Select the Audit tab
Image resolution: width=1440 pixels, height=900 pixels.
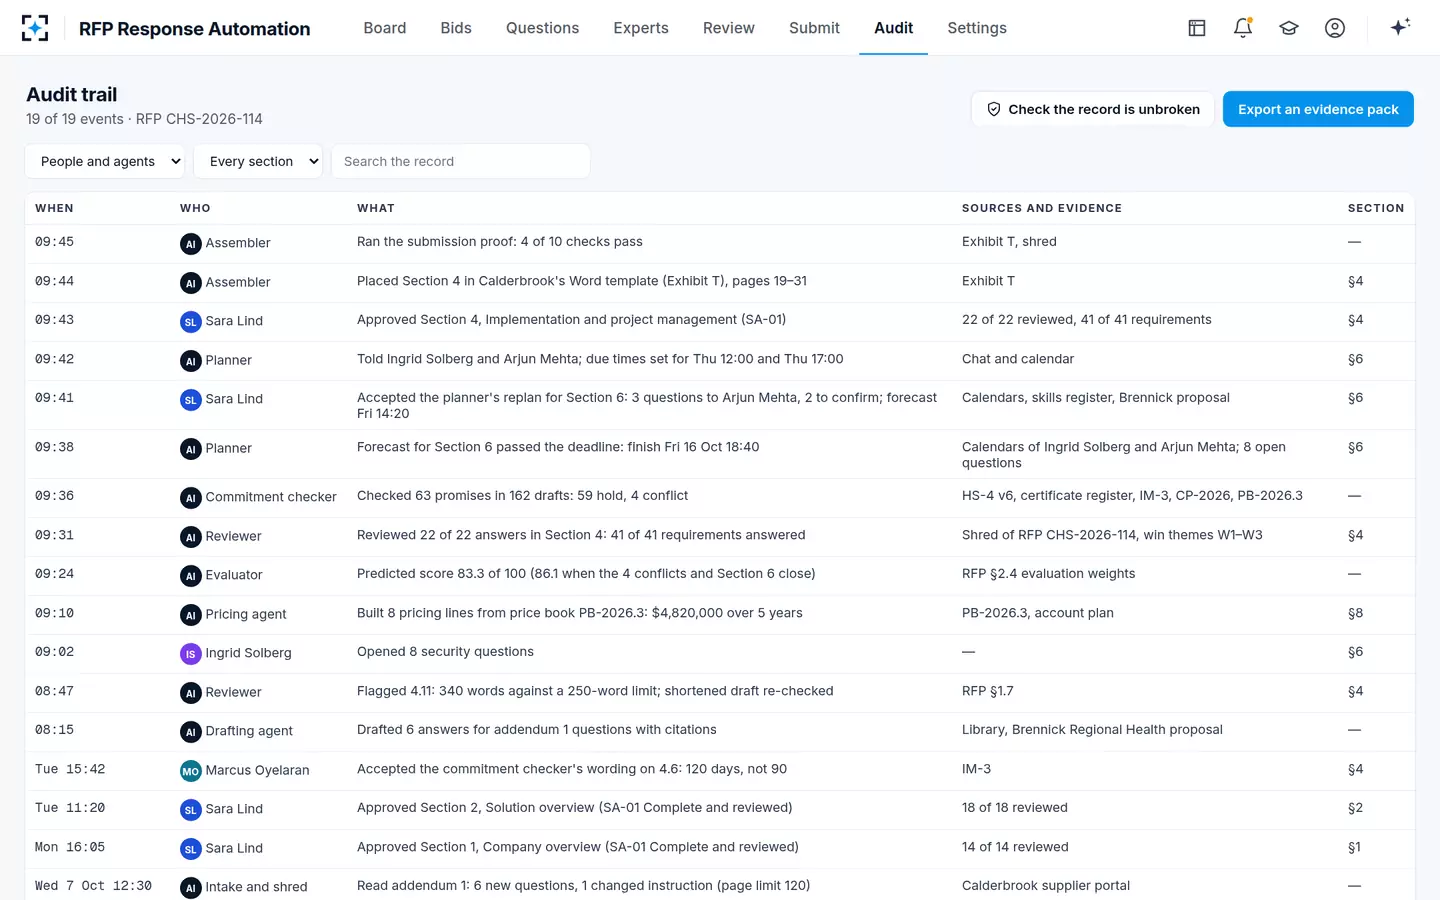pyautogui.click(x=893, y=28)
